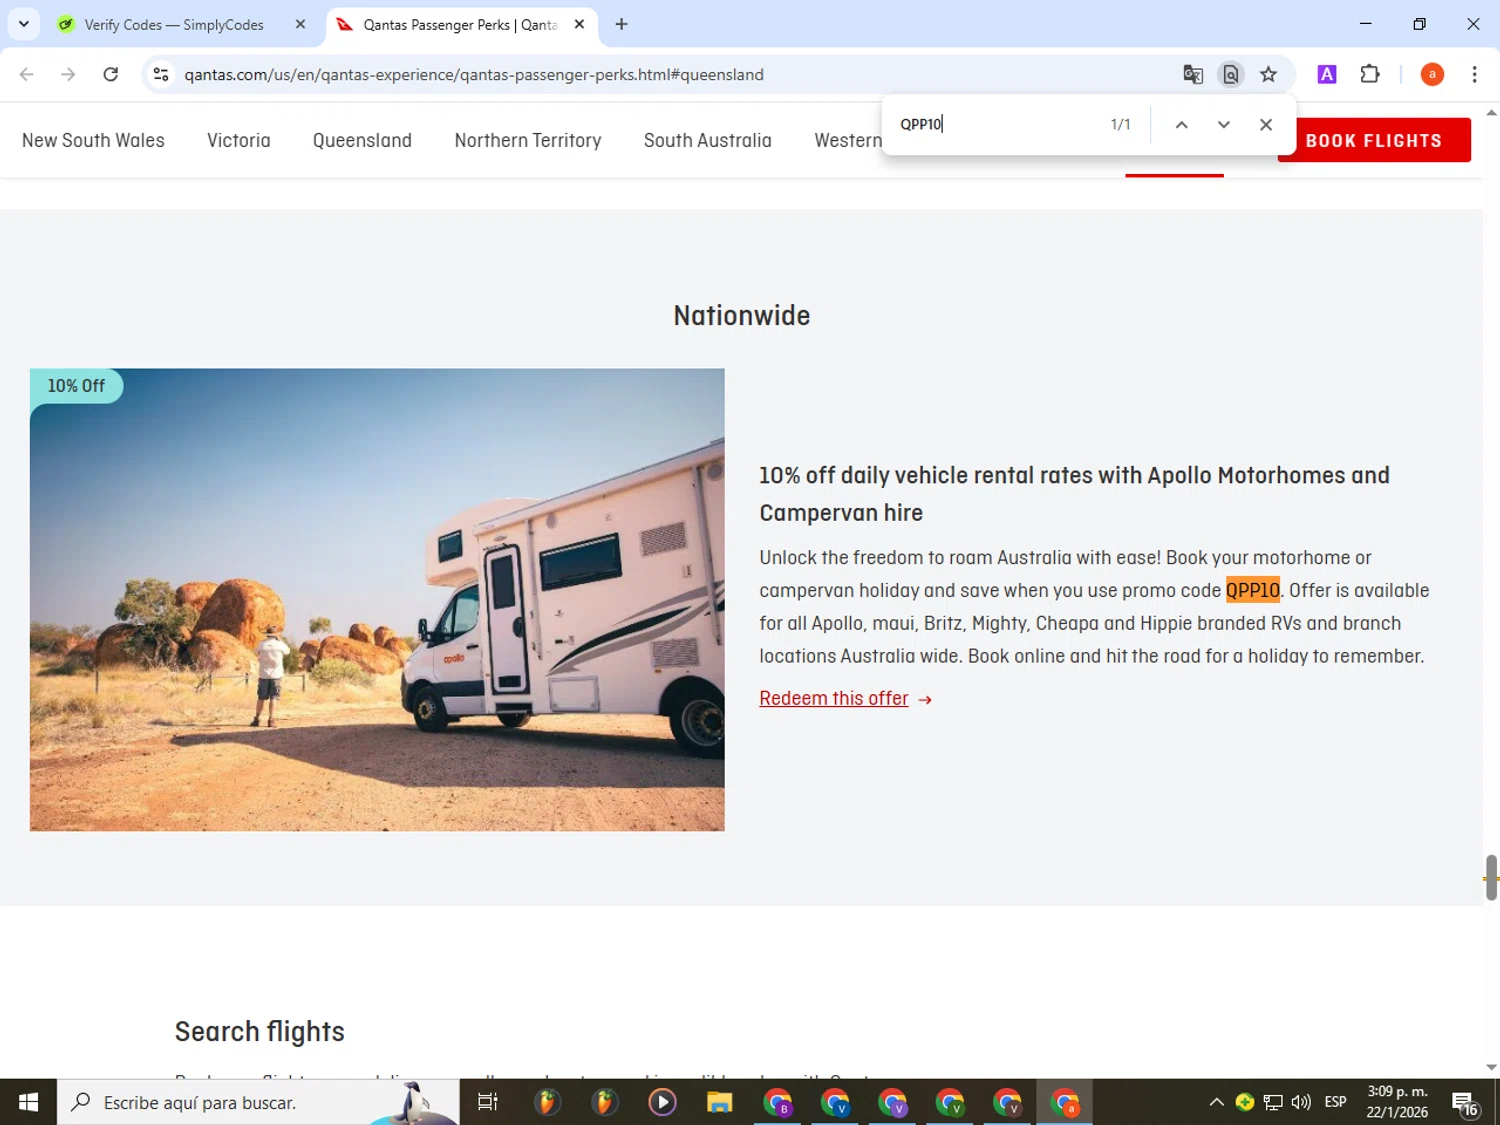The image size is (1500, 1125).
Task: Open the network tray icon
Action: (x=1272, y=1102)
